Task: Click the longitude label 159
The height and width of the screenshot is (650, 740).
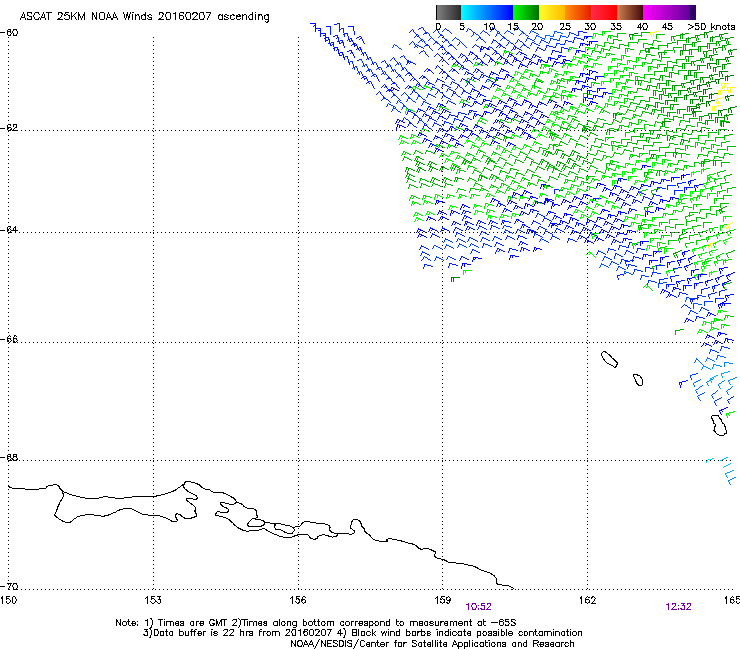Action: [x=442, y=600]
